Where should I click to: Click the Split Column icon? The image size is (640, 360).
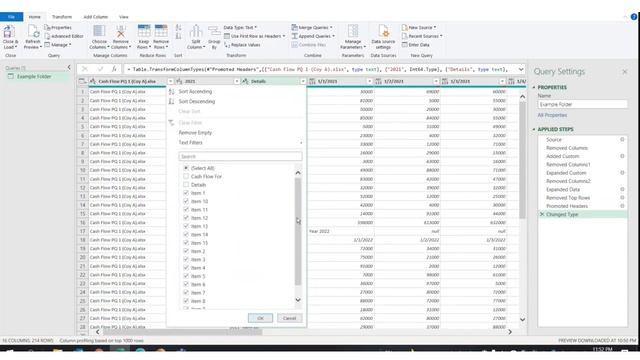coord(196,31)
